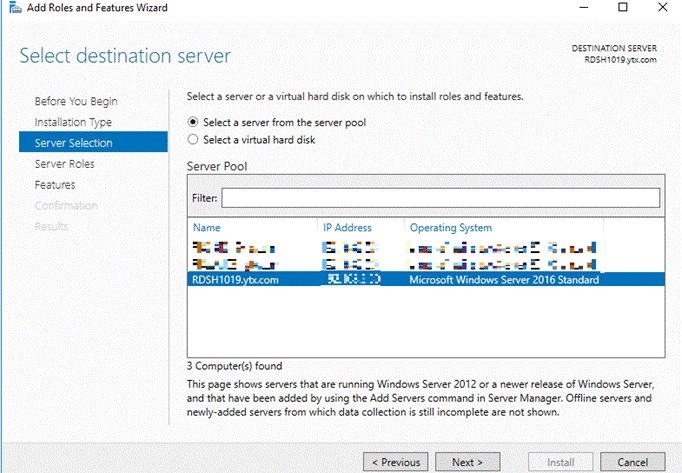
Task: Click the Install button
Action: click(561, 462)
